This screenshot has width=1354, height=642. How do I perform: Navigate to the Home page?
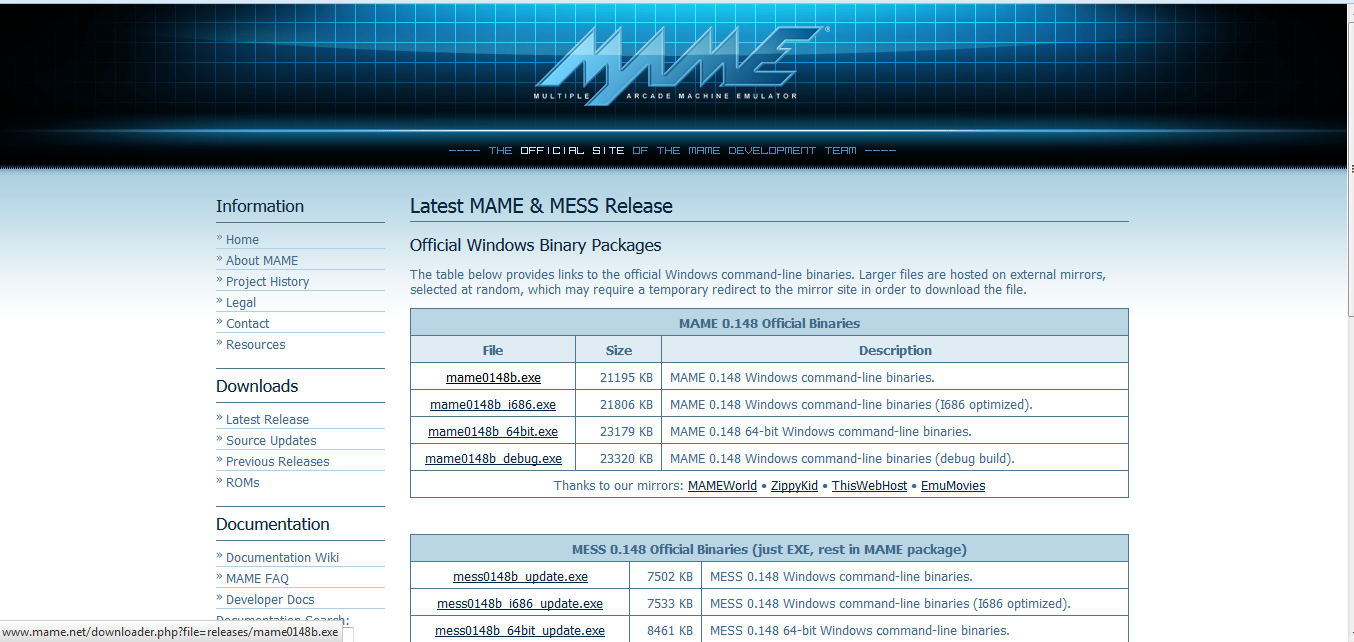tap(242, 239)
